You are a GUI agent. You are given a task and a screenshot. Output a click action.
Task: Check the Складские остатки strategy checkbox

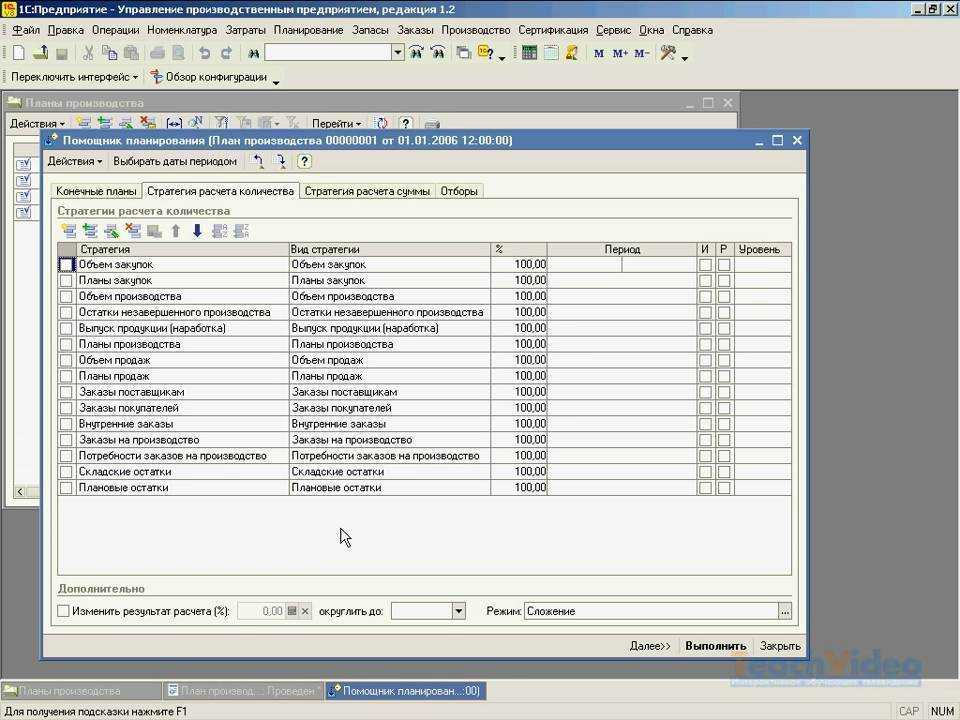pos(66,471)
